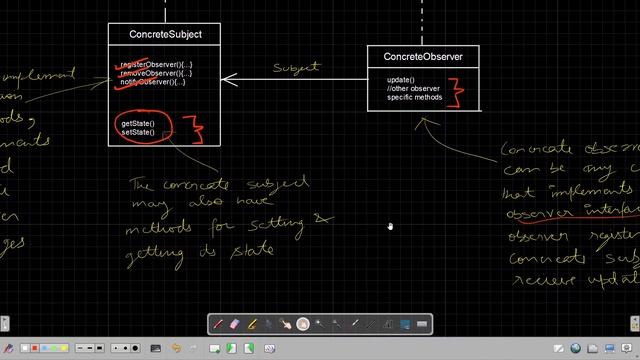640x360 pixels.
Task: Open the documents folder icon
Action: pos(593,348)
